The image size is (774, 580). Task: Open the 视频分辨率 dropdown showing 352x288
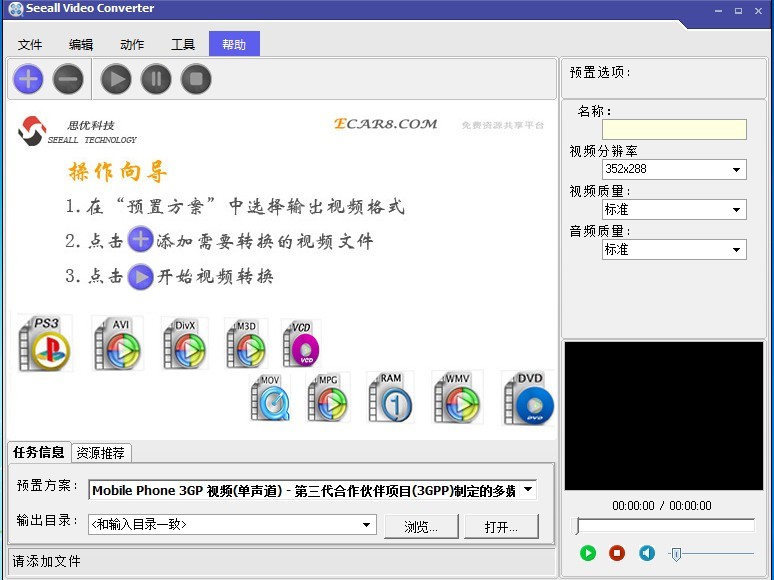[x=674, y=169]
